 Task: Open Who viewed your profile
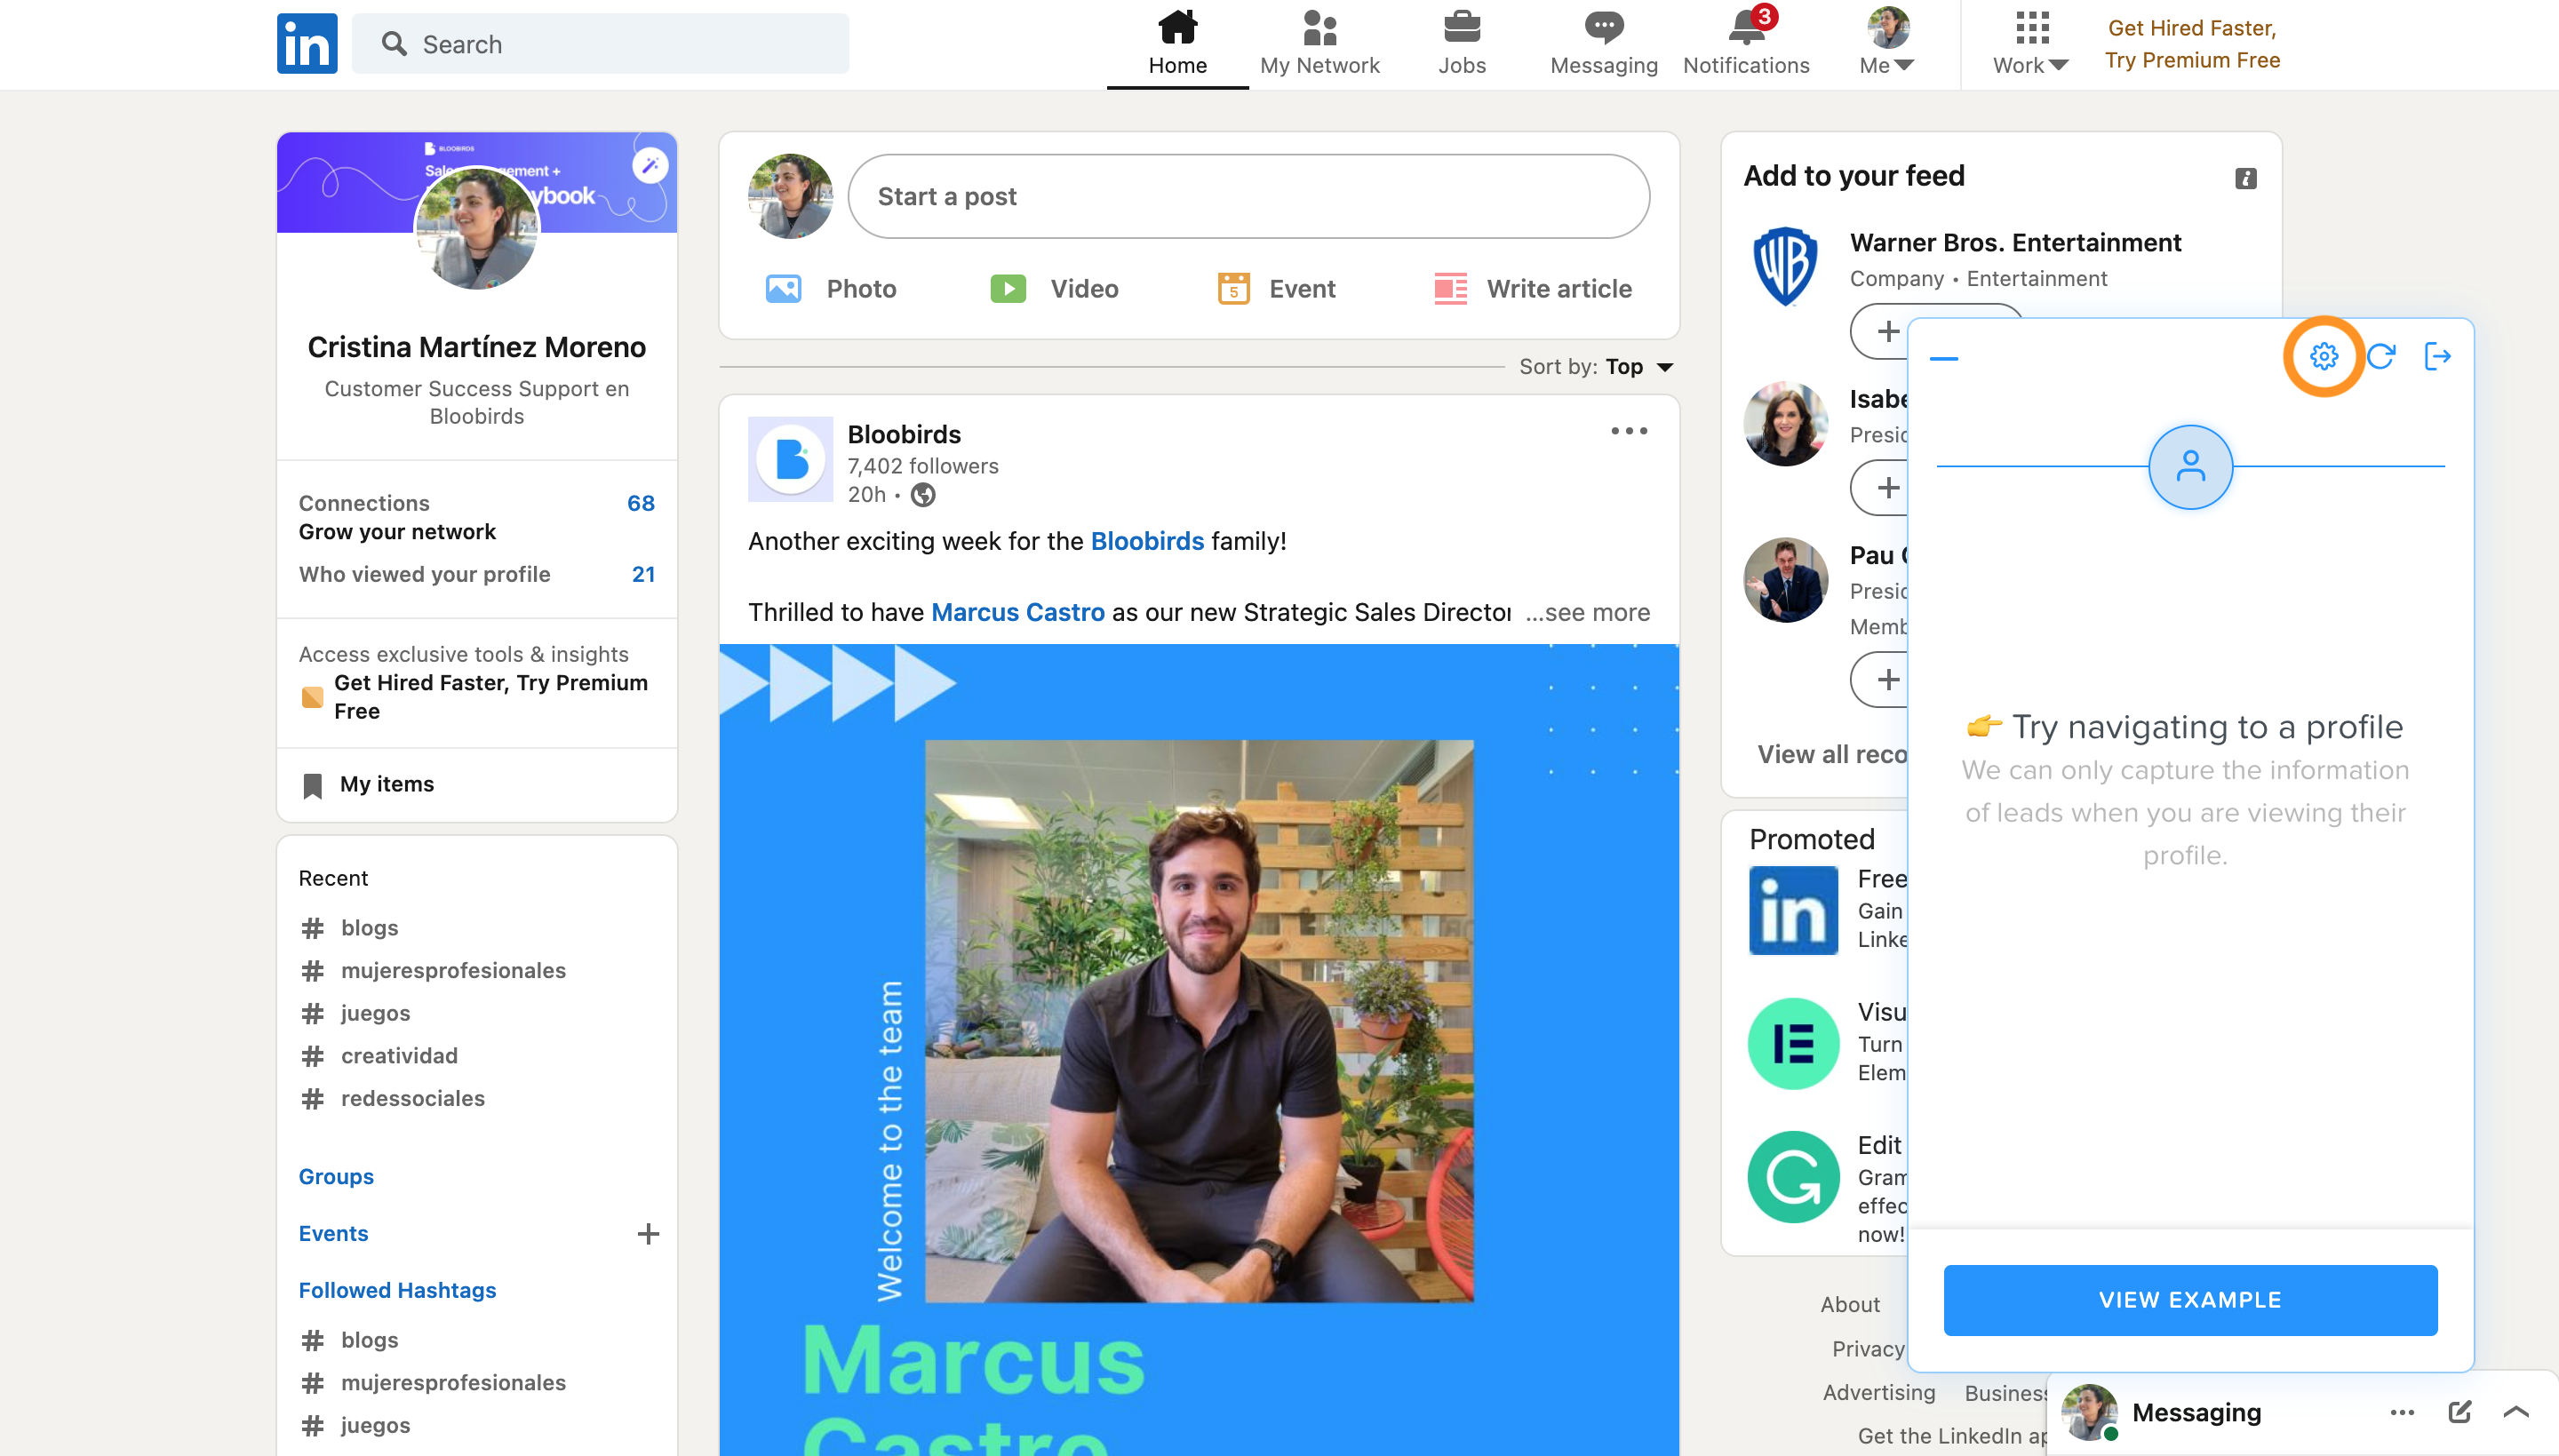coord(476,574)
